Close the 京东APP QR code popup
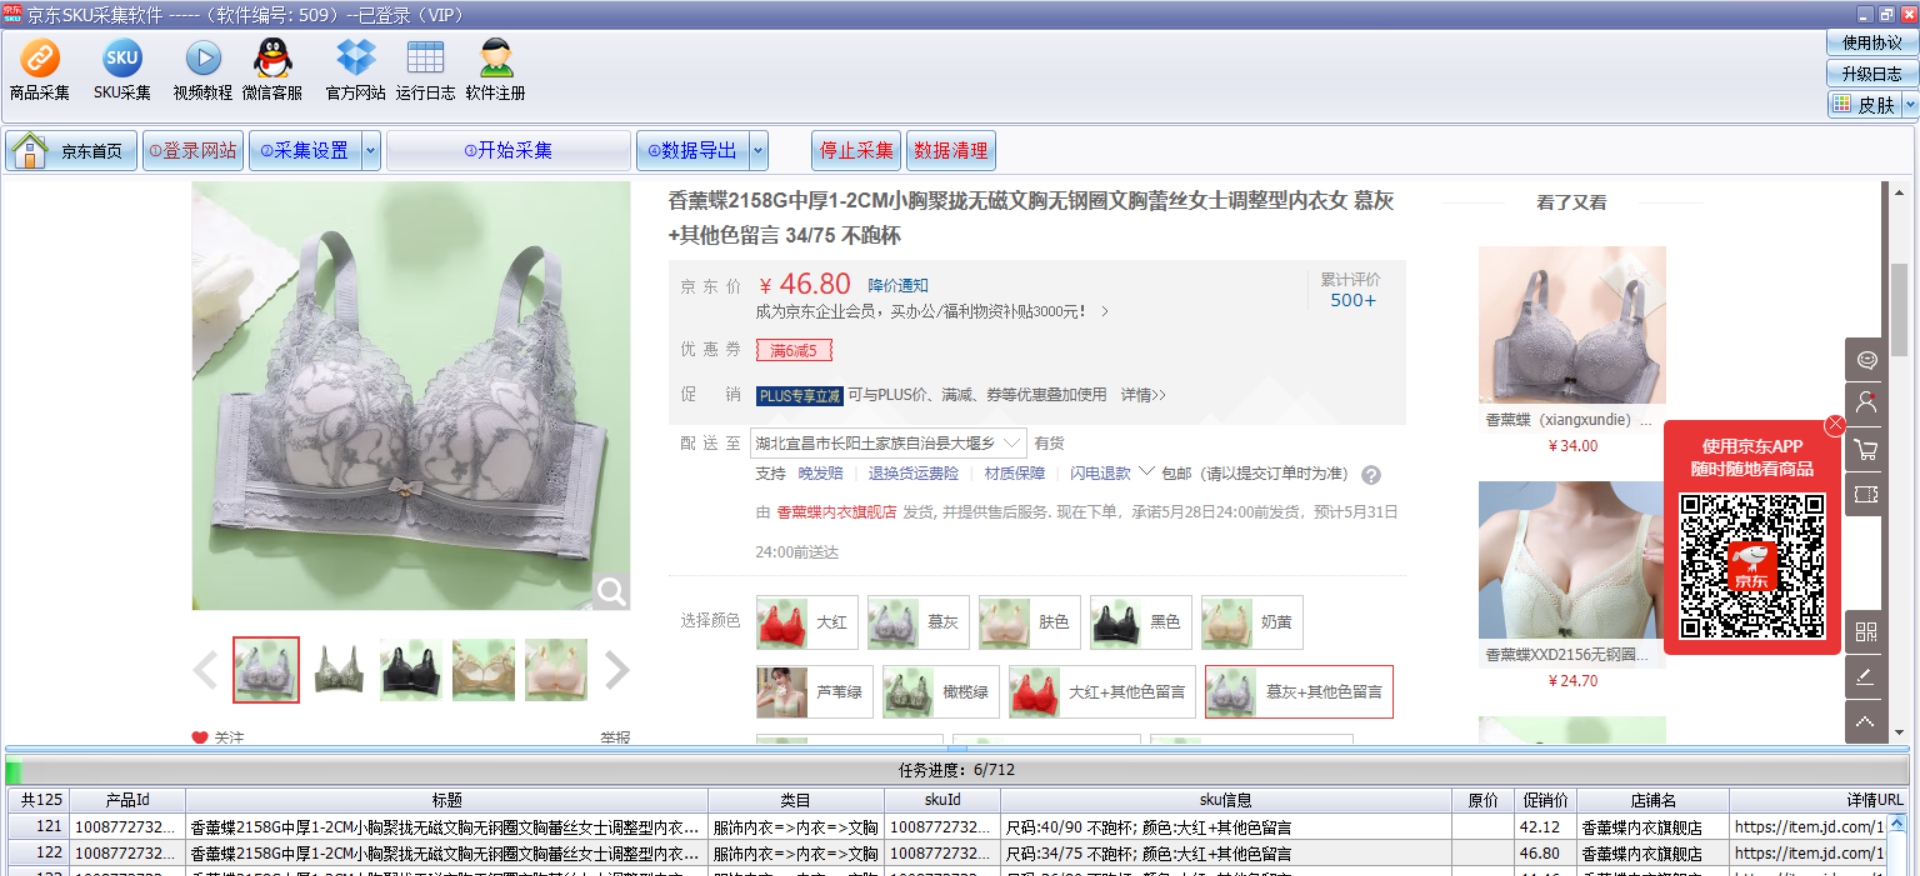Screen dimensions: 1920x876 pyautogui.click(x=1835, y=424)
